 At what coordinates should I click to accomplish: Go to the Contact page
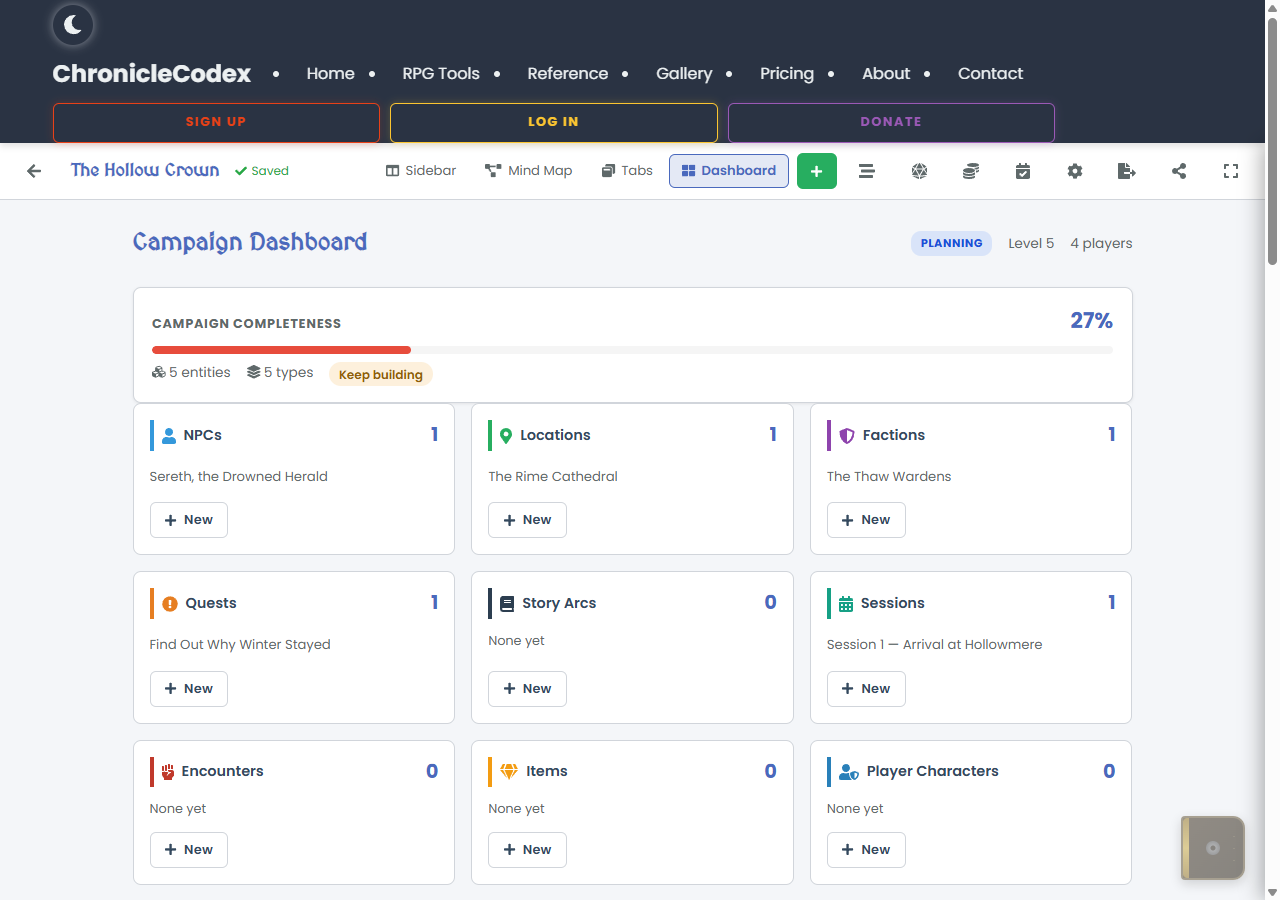[990, 73]
